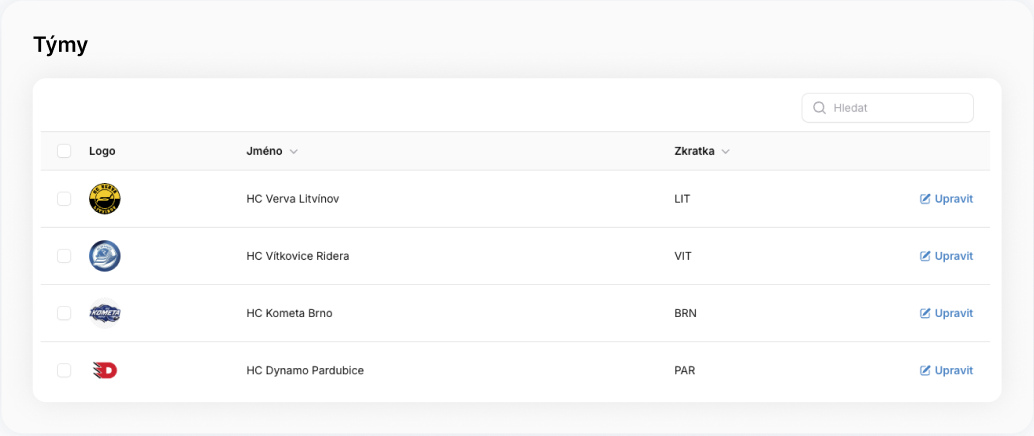Click the Logo column header
Image resolution: width=1034 pixels, height=436 pixels.
pos(102,151)
